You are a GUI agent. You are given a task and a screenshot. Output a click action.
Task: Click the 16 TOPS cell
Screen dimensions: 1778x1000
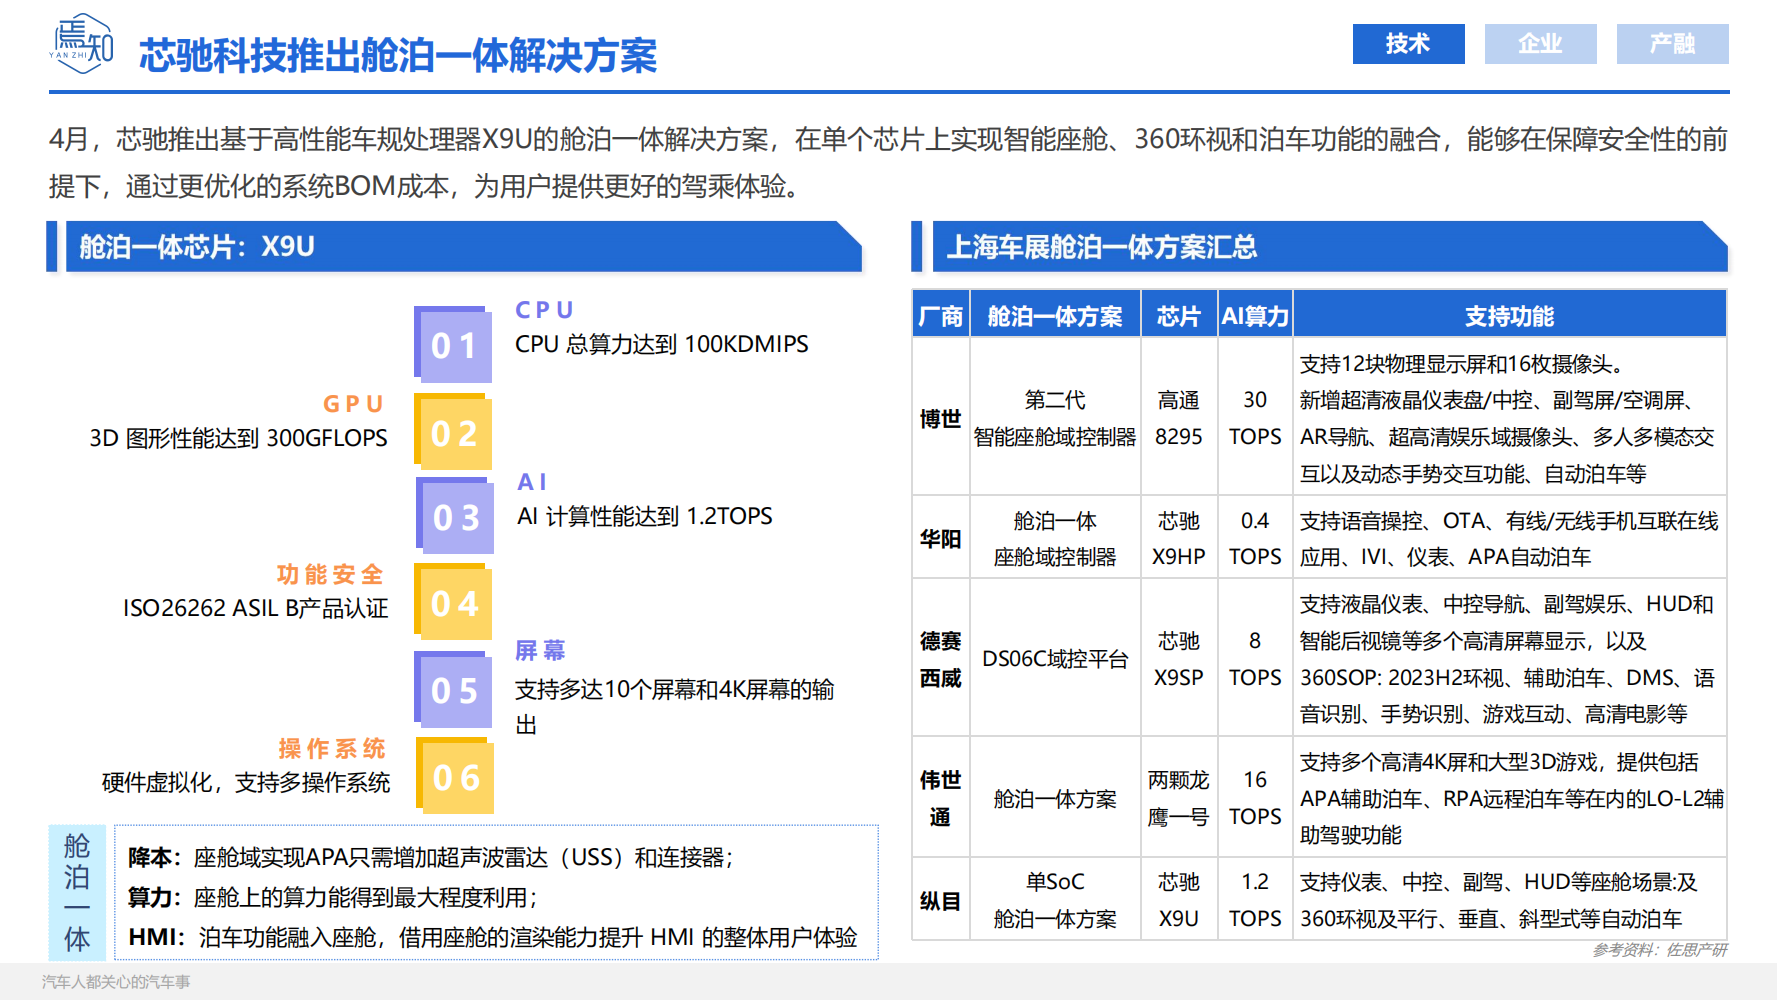coord(1255,798)
